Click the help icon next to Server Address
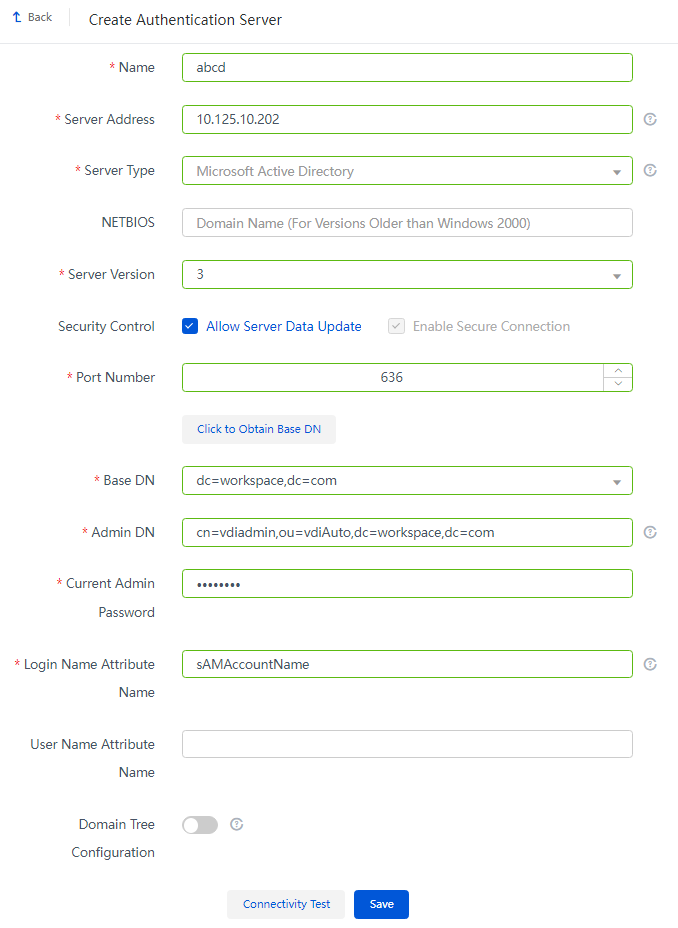Viewport: 678px width, 928px height. pyautogui.click(x=650, y=120)
